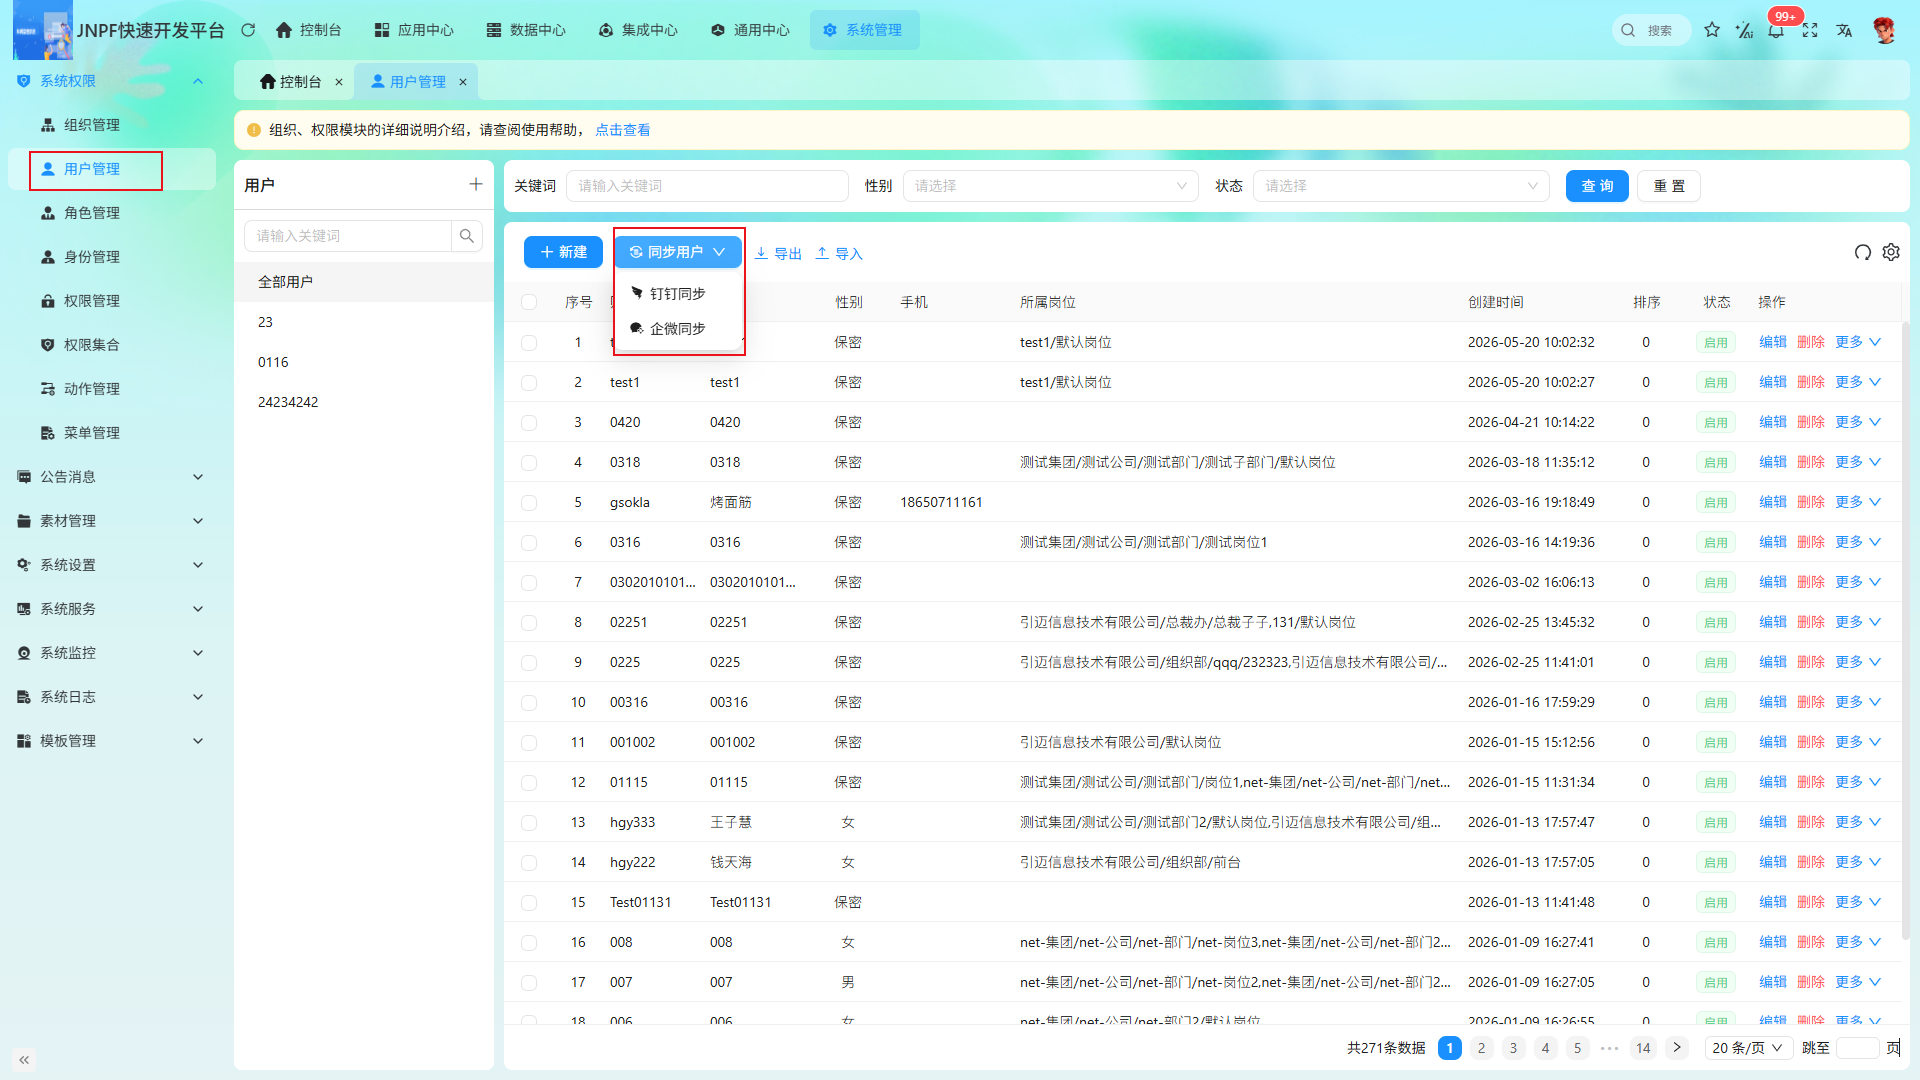Select 全部用户 in the user list
The height and width of the screenshot is (1080, 1920).
(x=364, y=282)
